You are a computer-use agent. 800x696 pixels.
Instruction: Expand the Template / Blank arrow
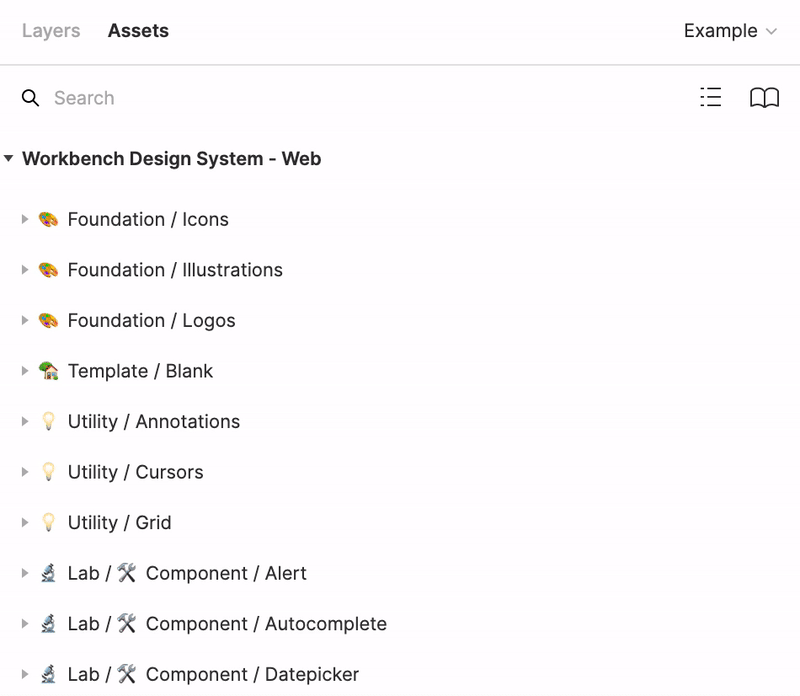tap(24, 371)
